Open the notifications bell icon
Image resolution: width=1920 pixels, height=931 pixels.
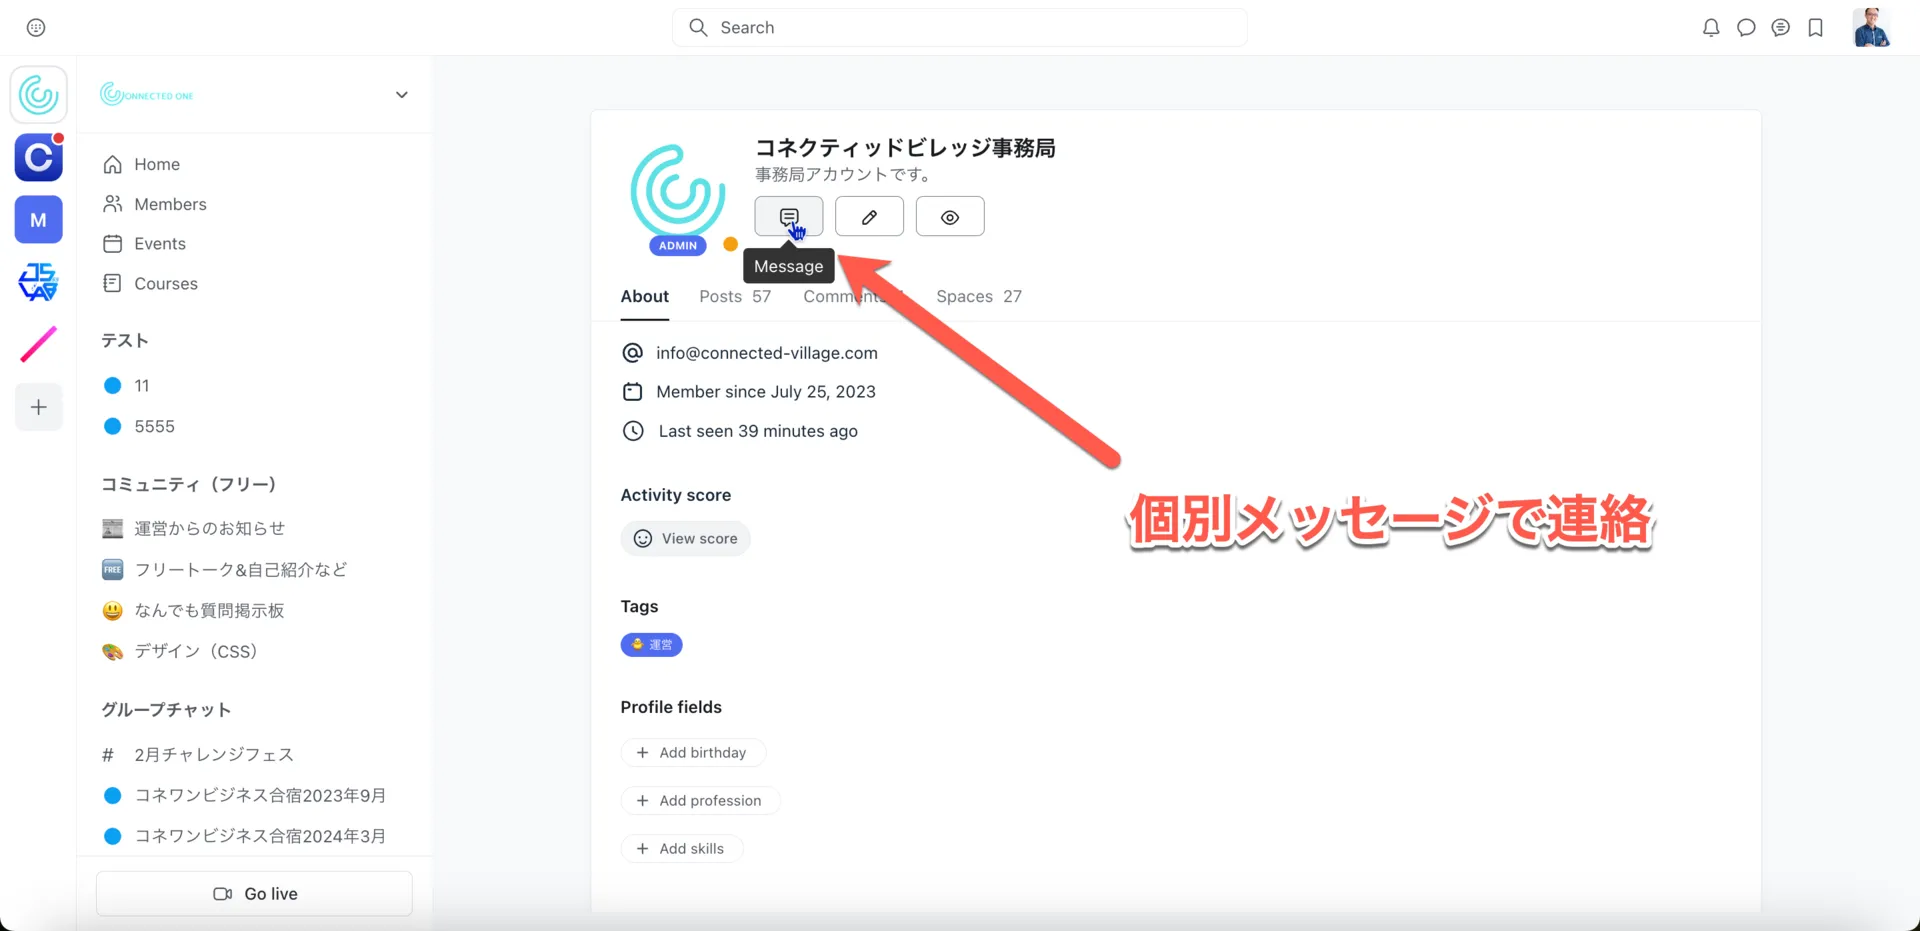coord(1711,28)
